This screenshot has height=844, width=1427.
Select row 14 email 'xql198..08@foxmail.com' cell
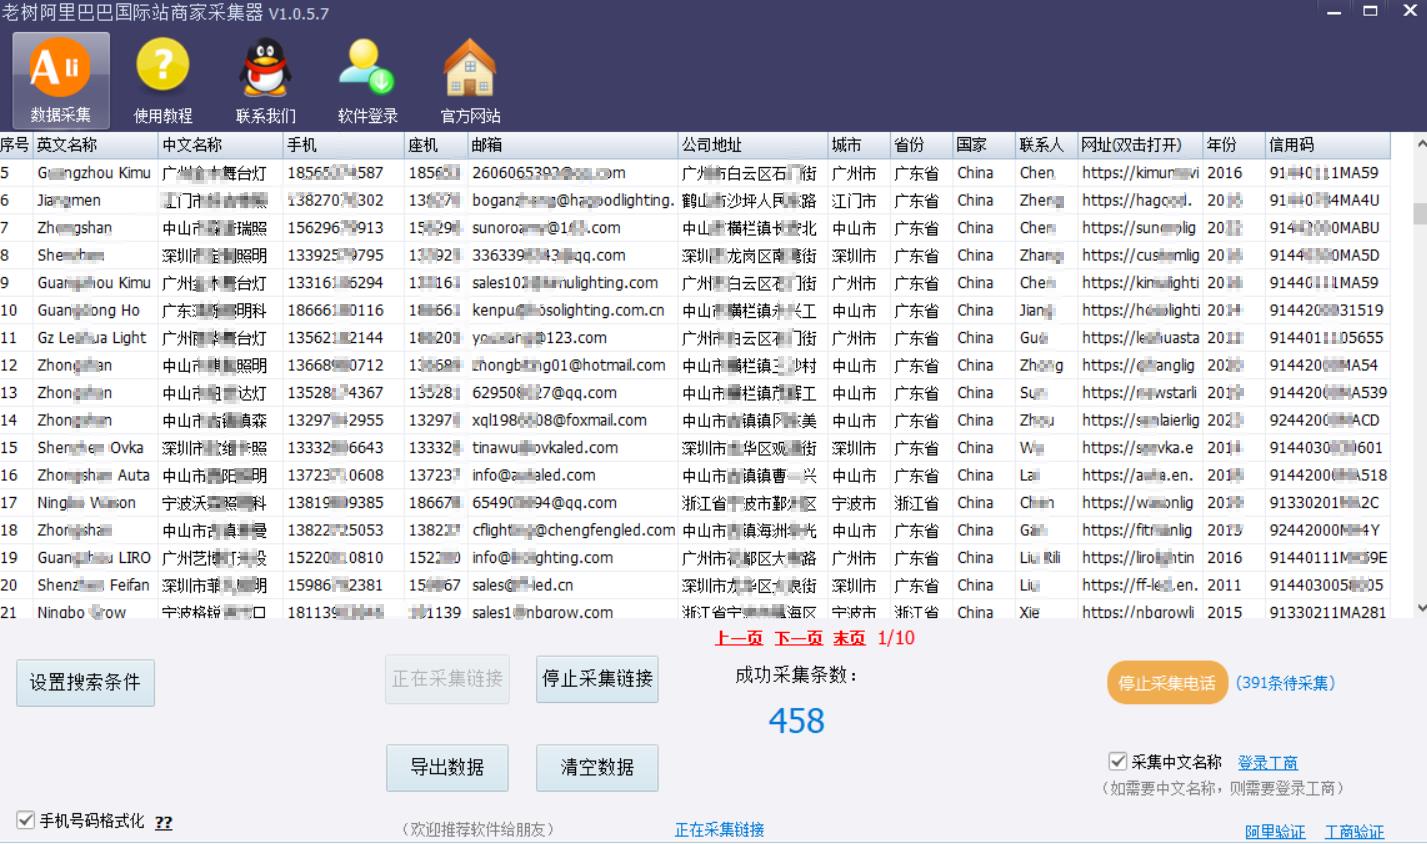tap(572, 420)
